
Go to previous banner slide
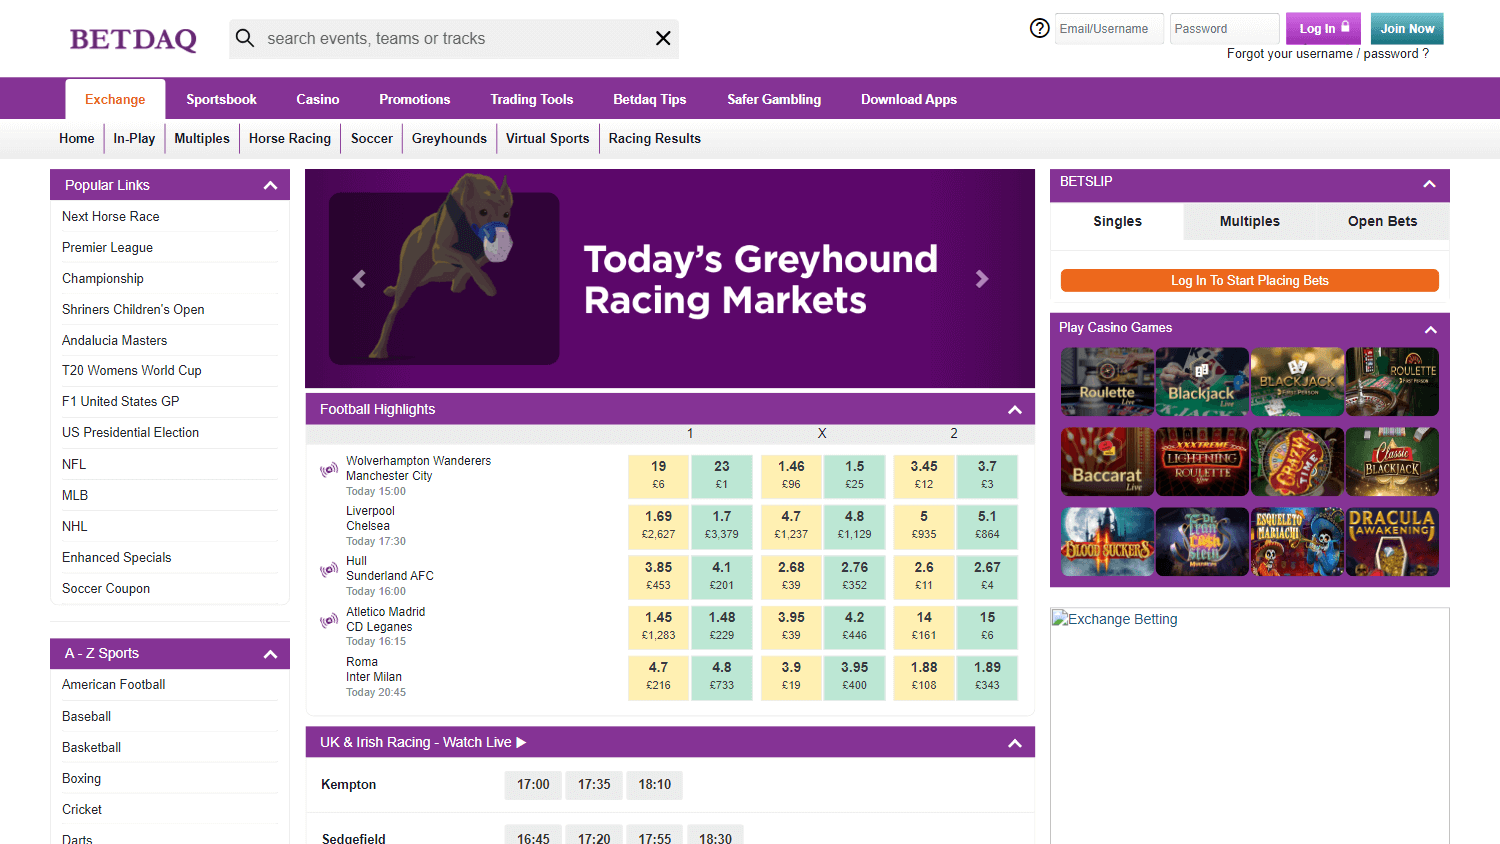click(x=359, y=279)
